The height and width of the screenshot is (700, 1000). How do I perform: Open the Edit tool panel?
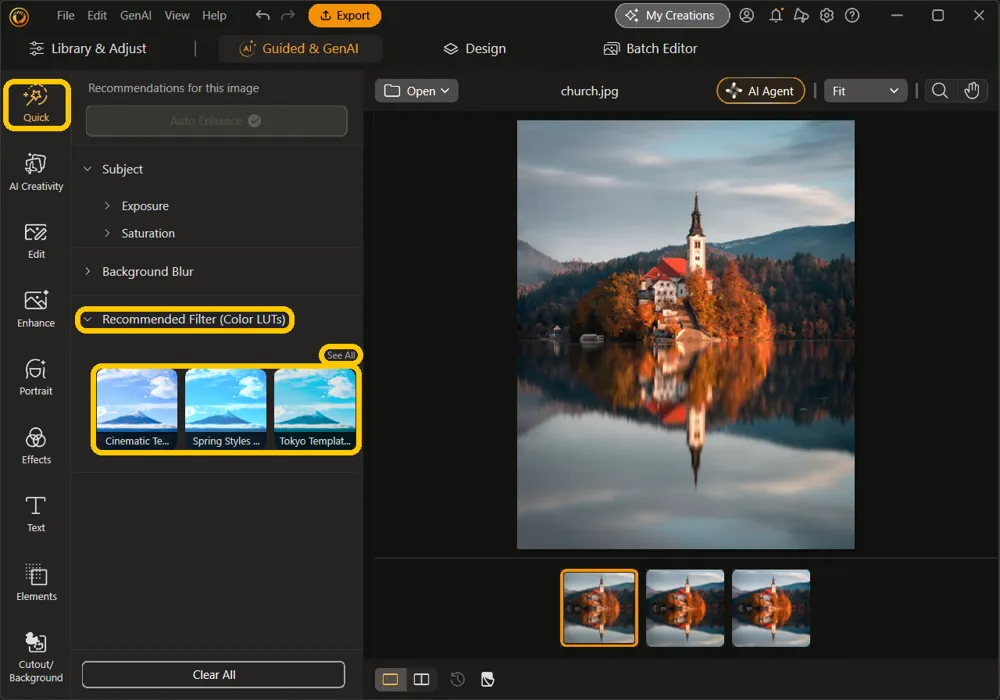pos(36,241)
